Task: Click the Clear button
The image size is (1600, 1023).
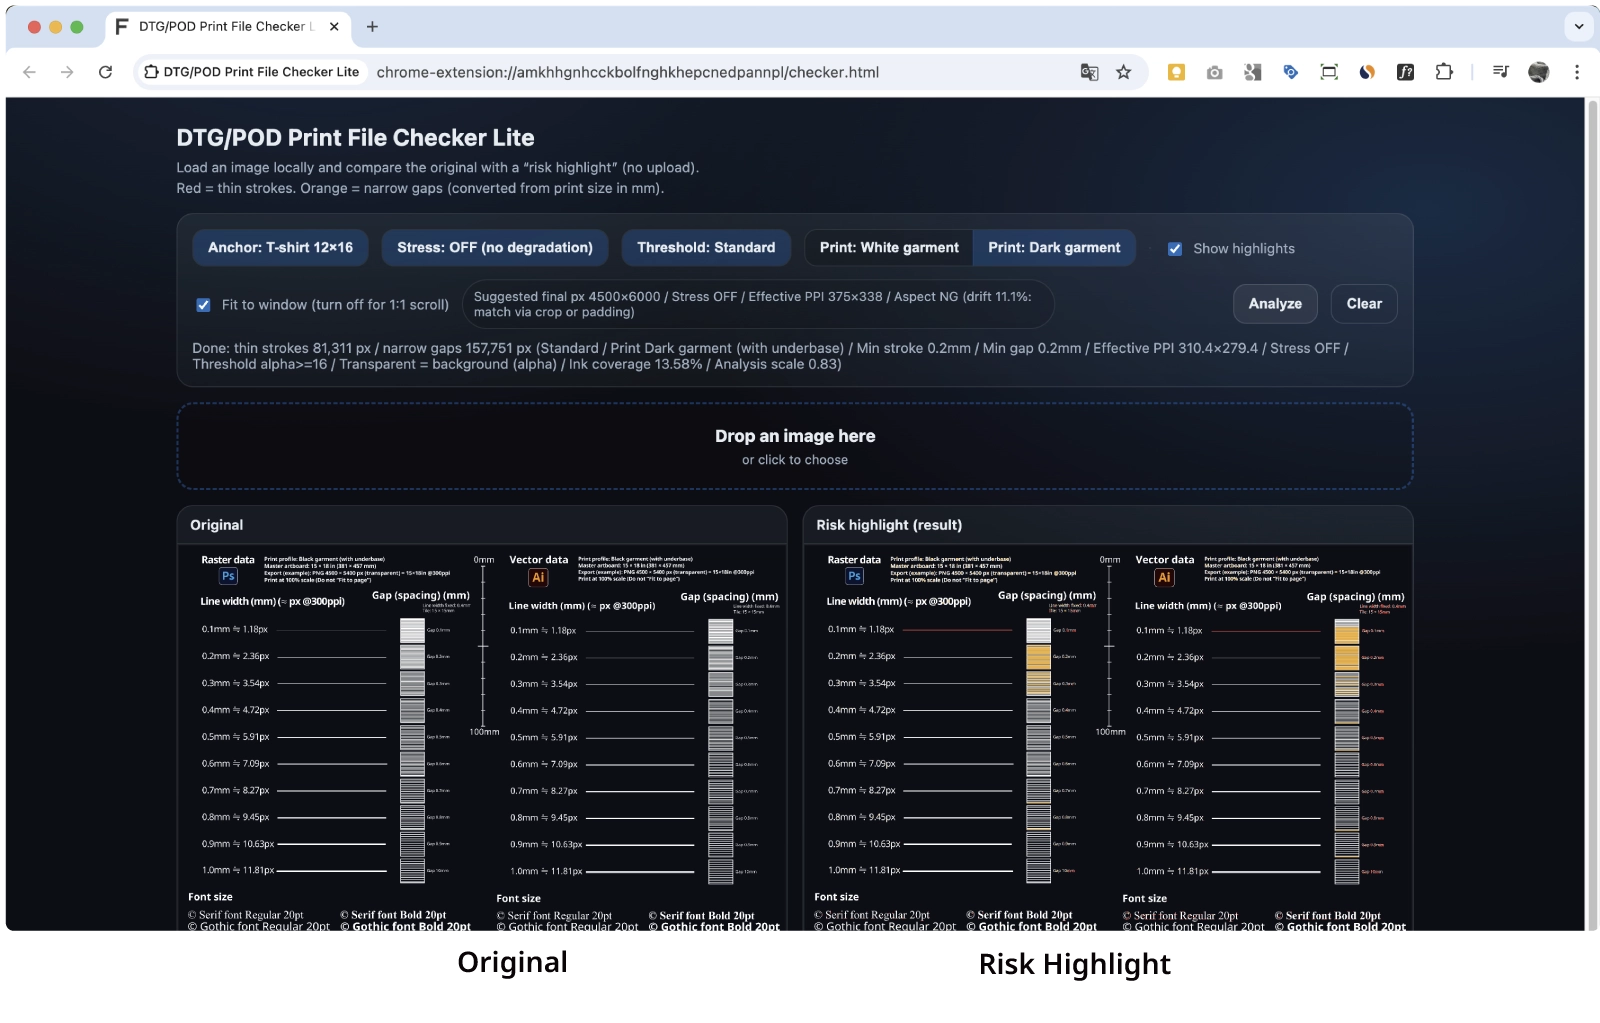Action: (x=1363, y=304)
